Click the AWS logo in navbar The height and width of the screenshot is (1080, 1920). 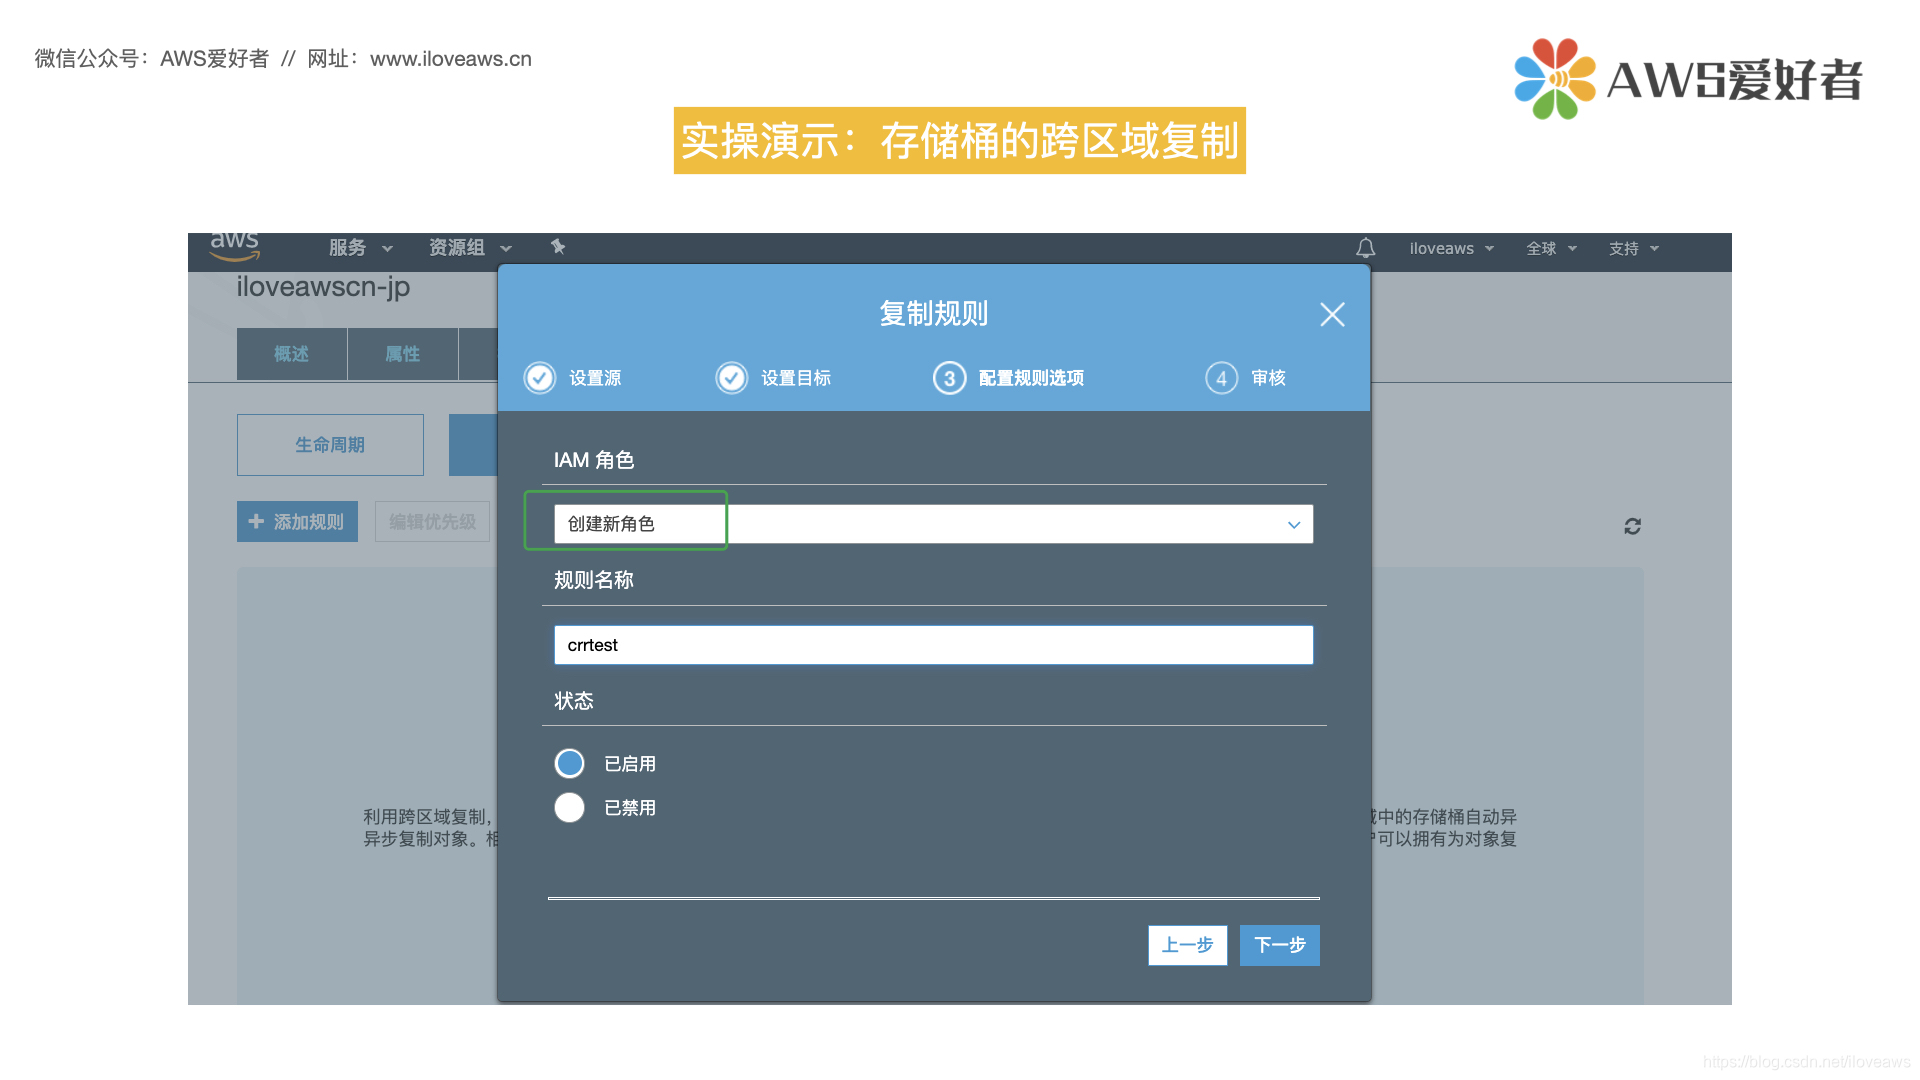click(x=234, y=246)
